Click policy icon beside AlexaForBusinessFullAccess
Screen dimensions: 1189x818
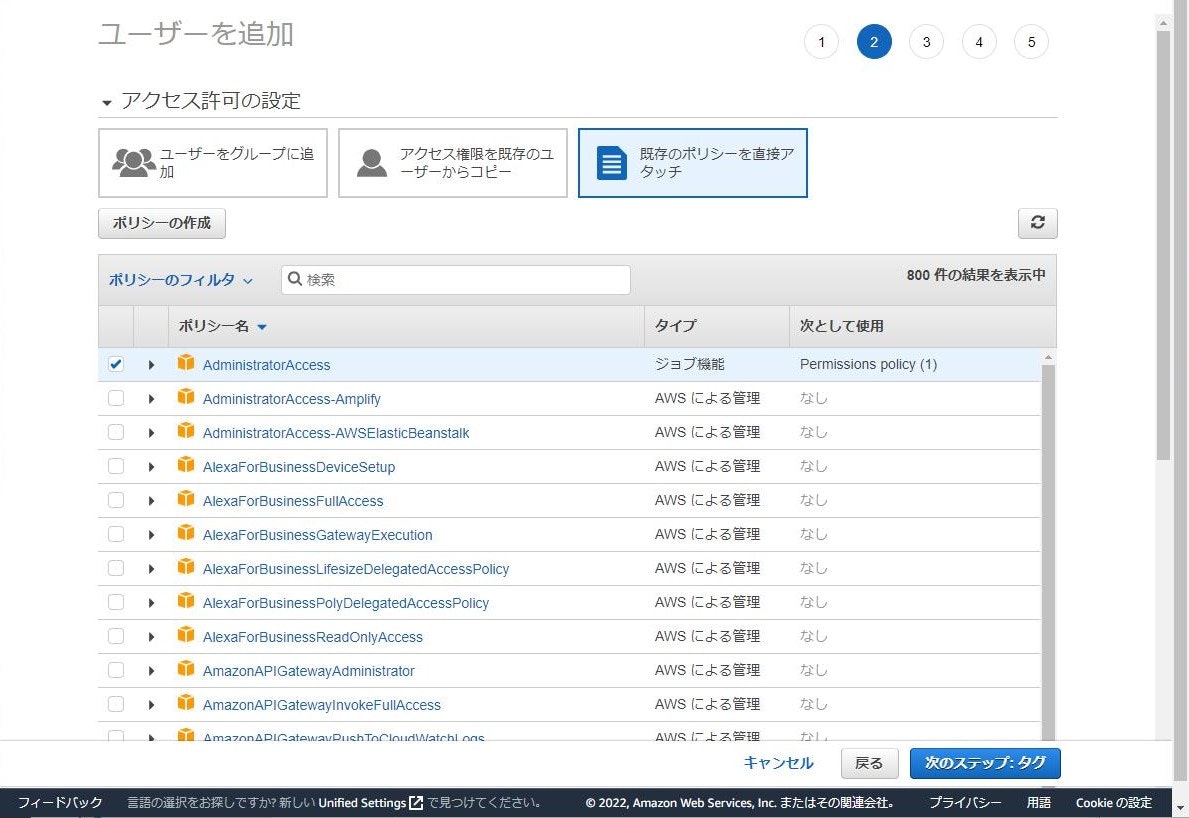[x=186, y=500]
